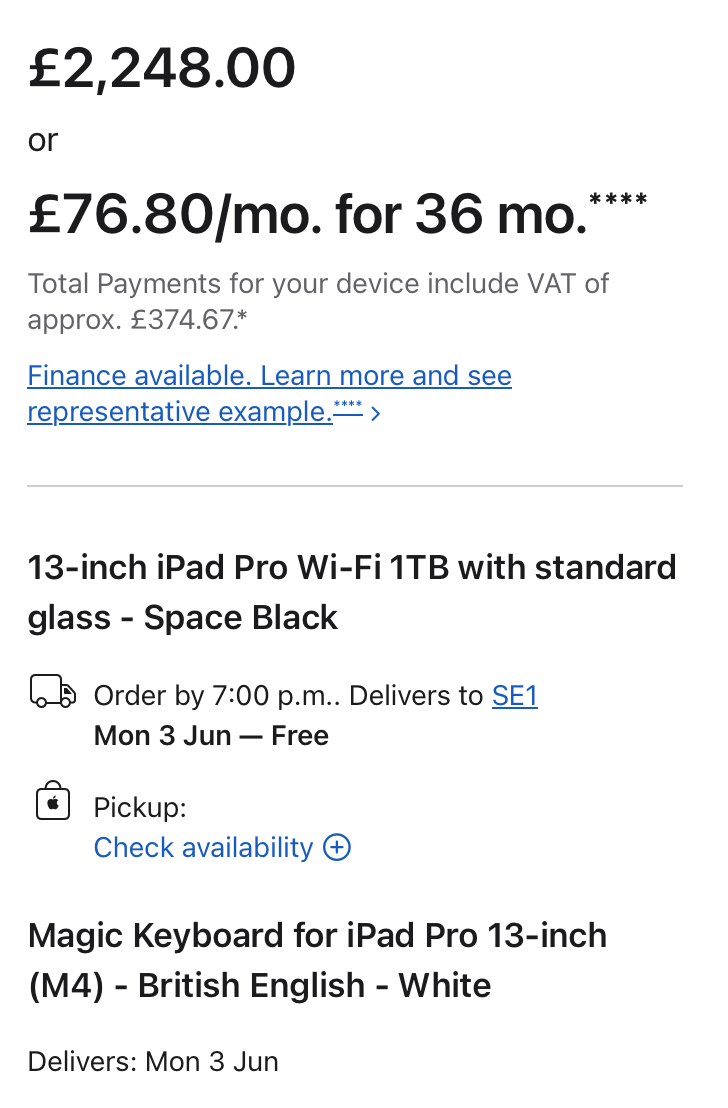Image resolution: width=728 pixels, height=1108 pixels.
Task: Click the plus circle beside Check availability
Action: pyautogui.click(x=337, y=848)
